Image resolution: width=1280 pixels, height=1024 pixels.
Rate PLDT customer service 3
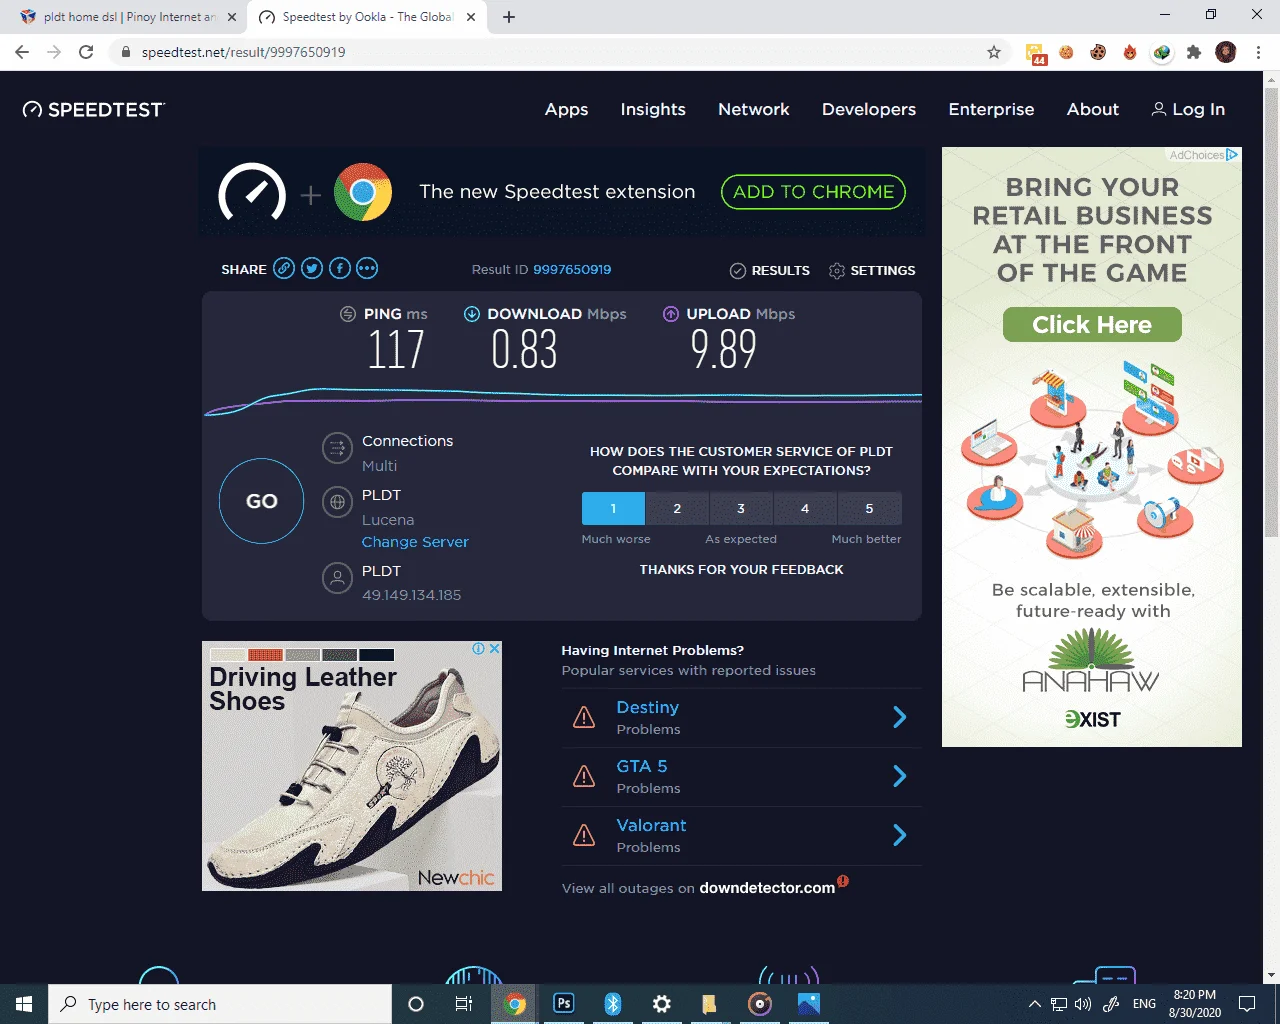741,508
